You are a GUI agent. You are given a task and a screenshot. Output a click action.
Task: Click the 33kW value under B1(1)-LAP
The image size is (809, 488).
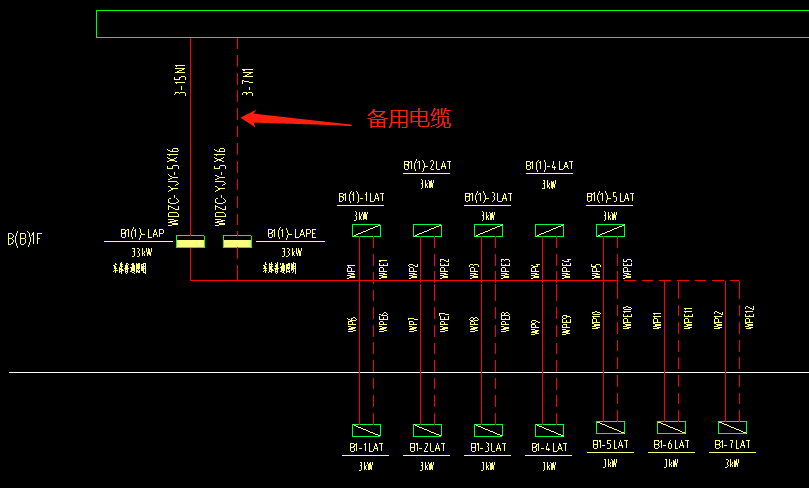point(141,253)
